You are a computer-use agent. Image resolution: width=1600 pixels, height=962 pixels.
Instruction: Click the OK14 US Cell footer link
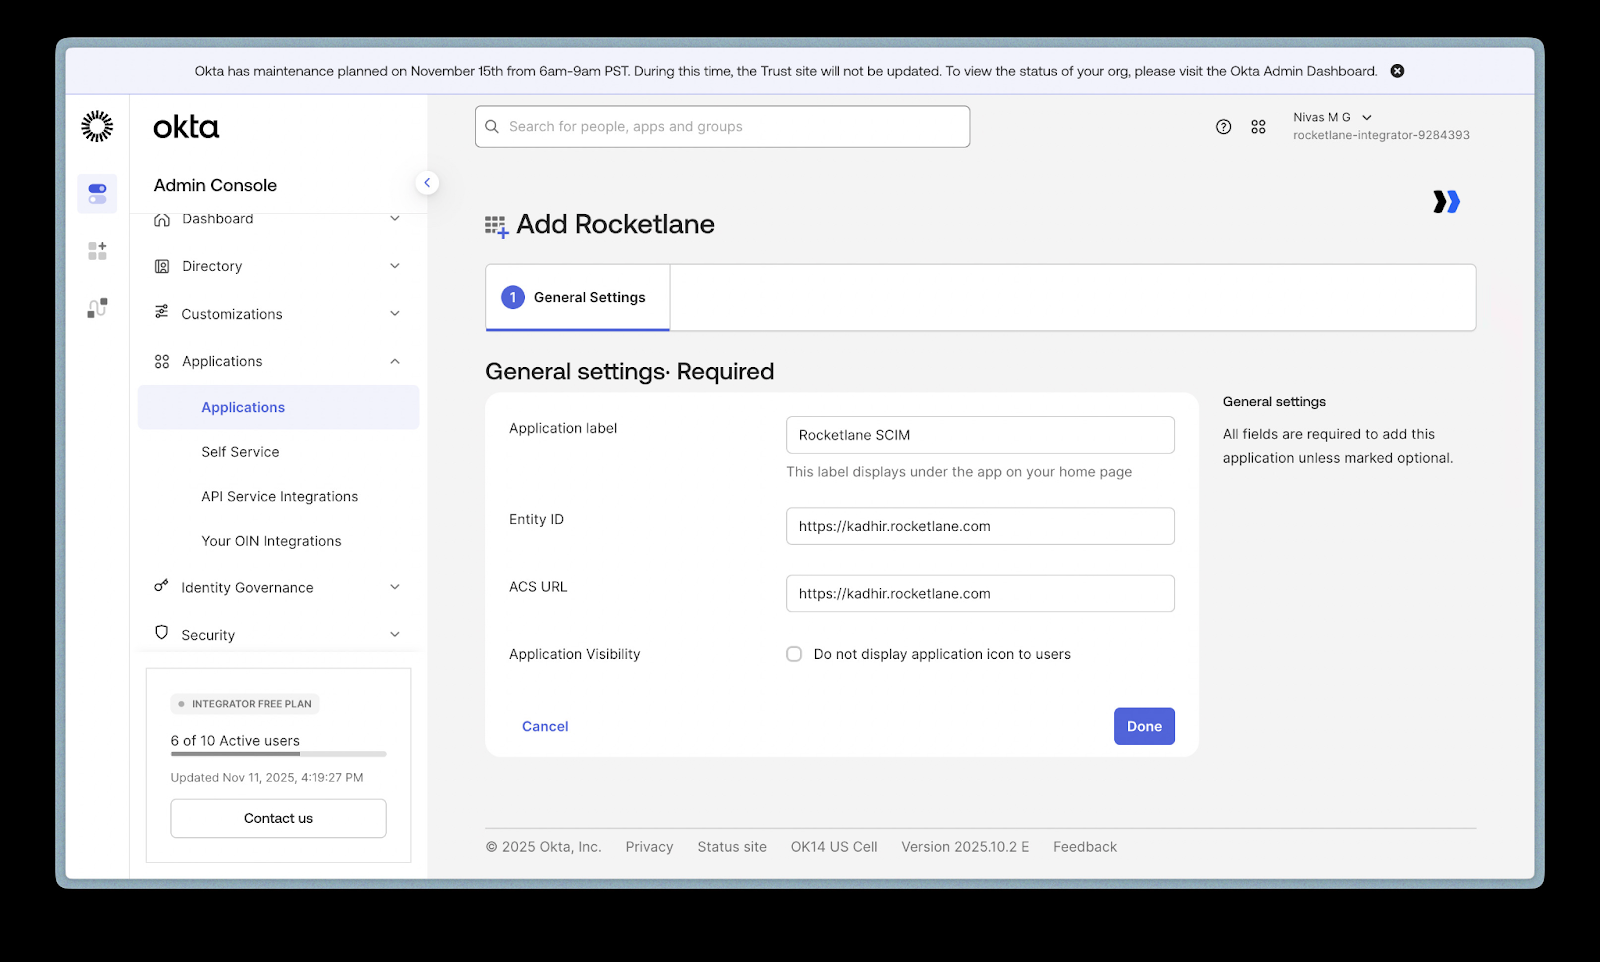coord(834,847)
